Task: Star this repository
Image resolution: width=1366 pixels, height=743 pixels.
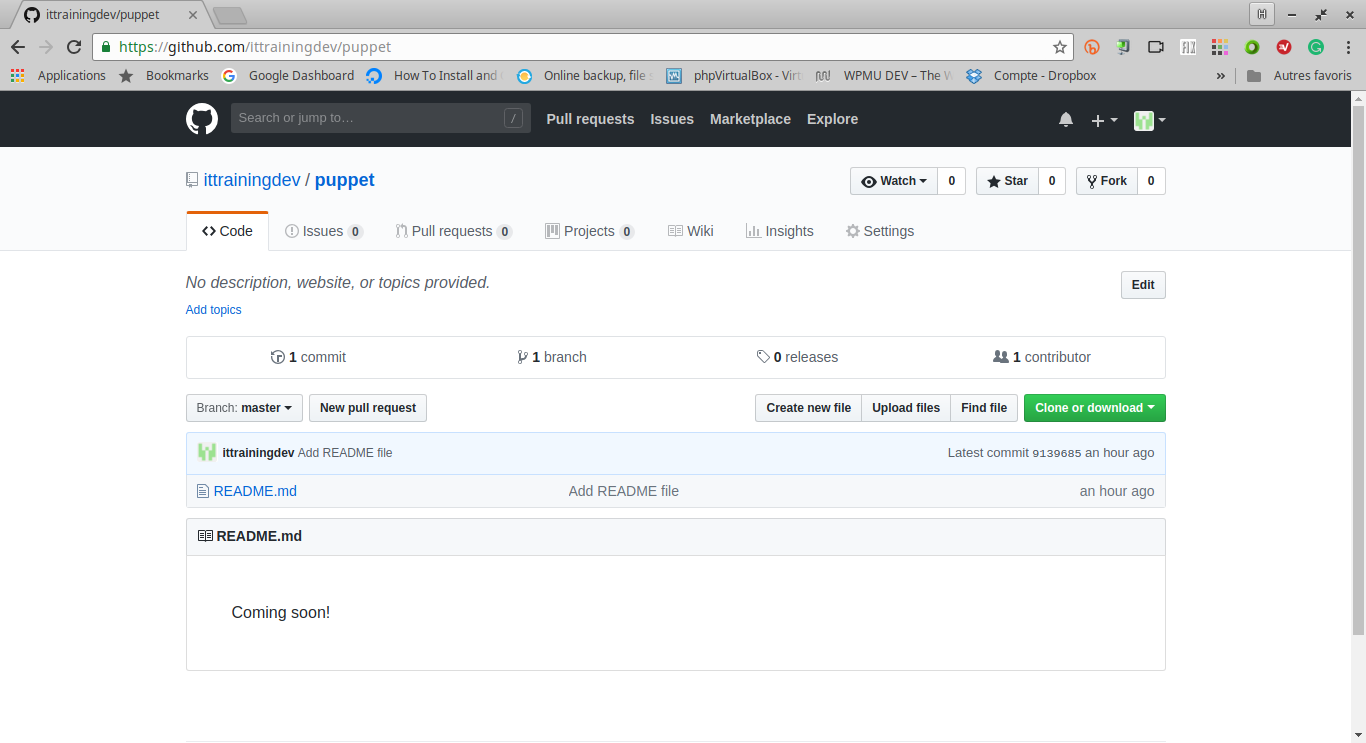Action: click(1007, 181)
